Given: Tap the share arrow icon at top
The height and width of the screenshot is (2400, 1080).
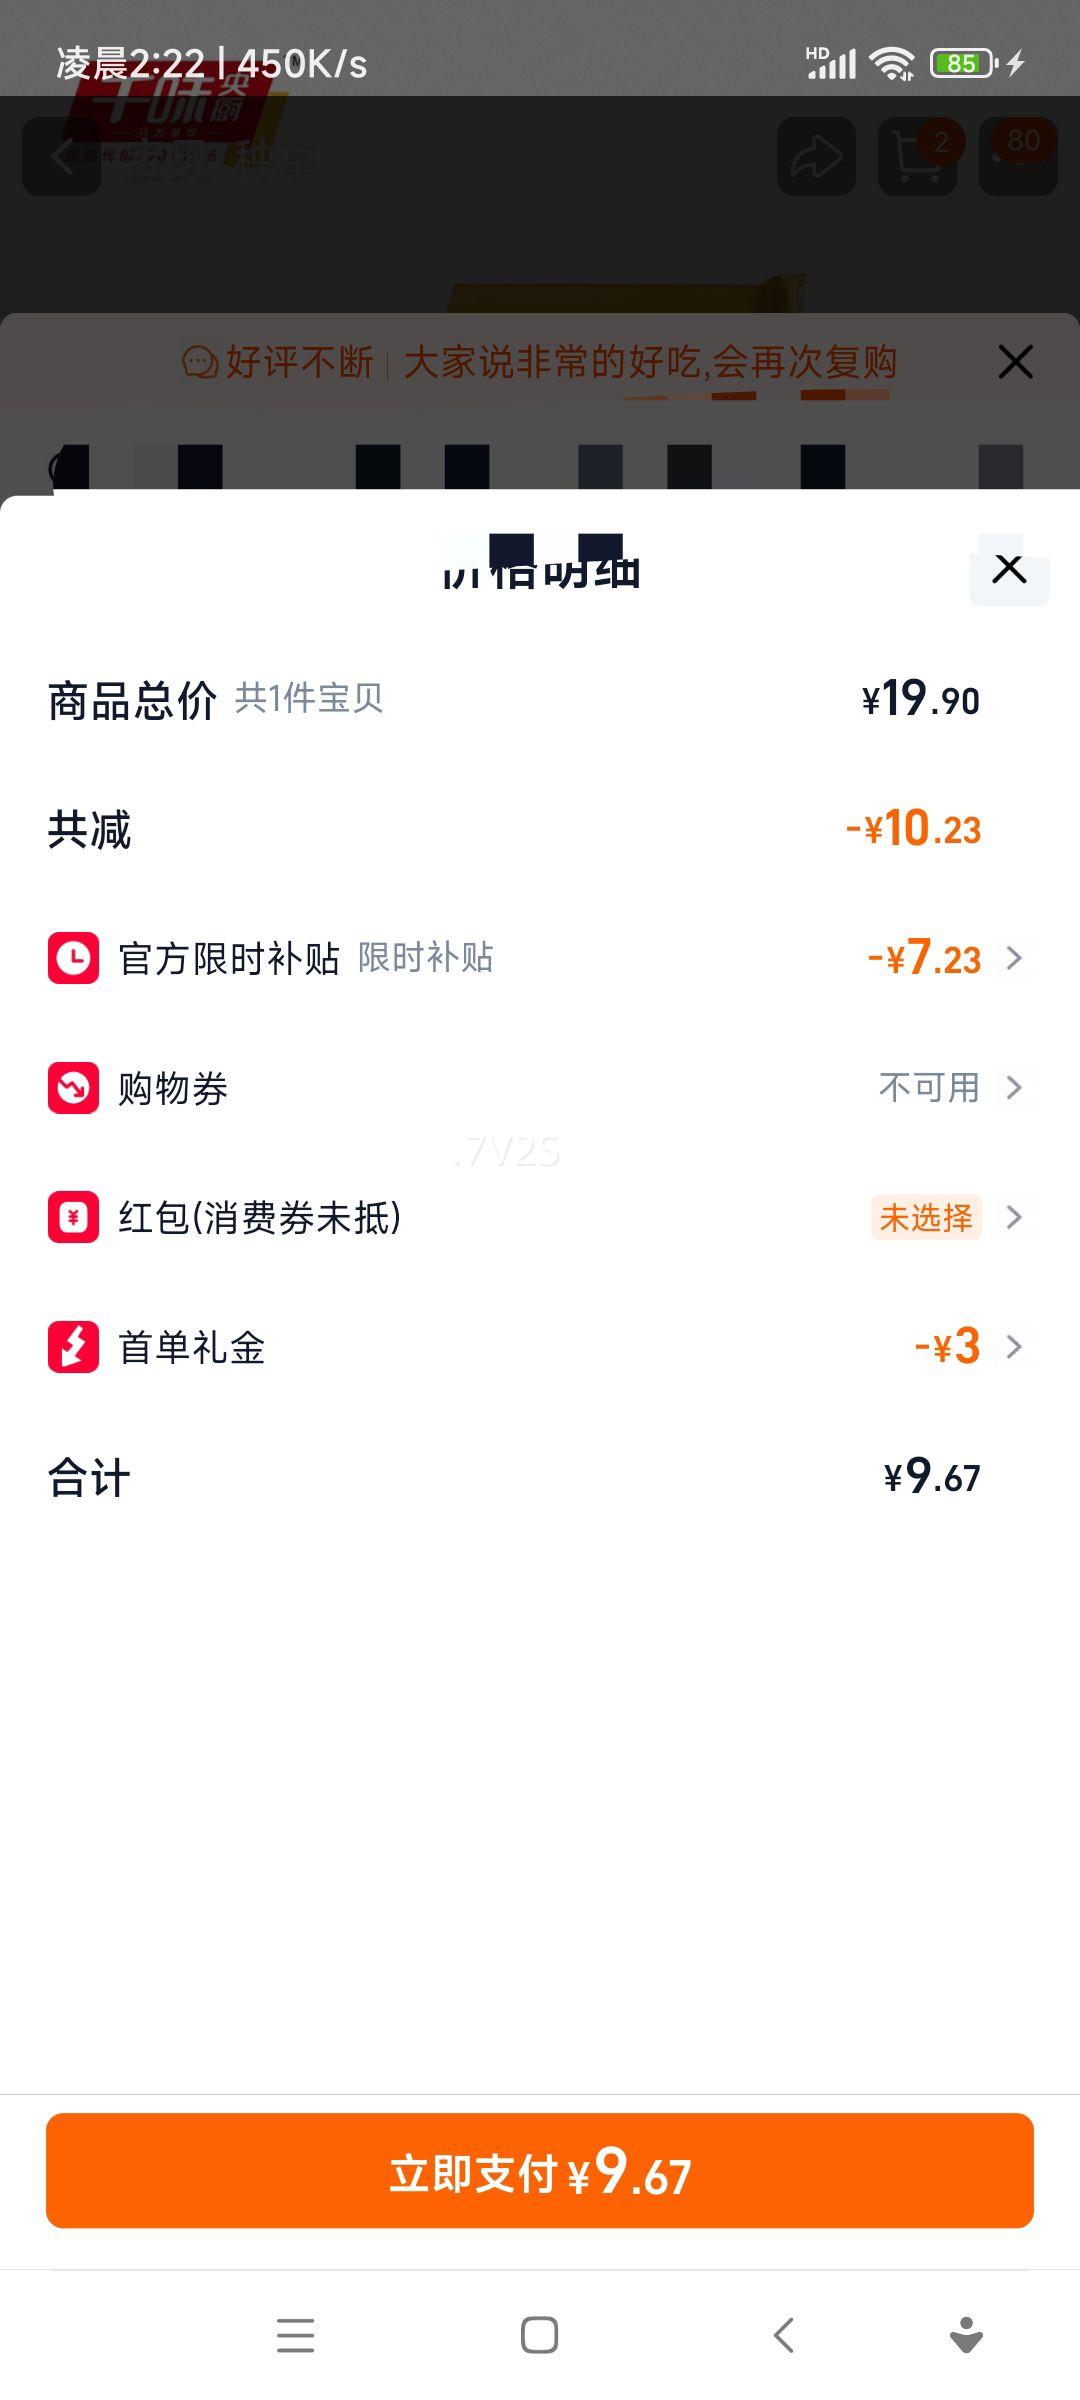Looking at the screenshot, I should (x=816, y=157).
